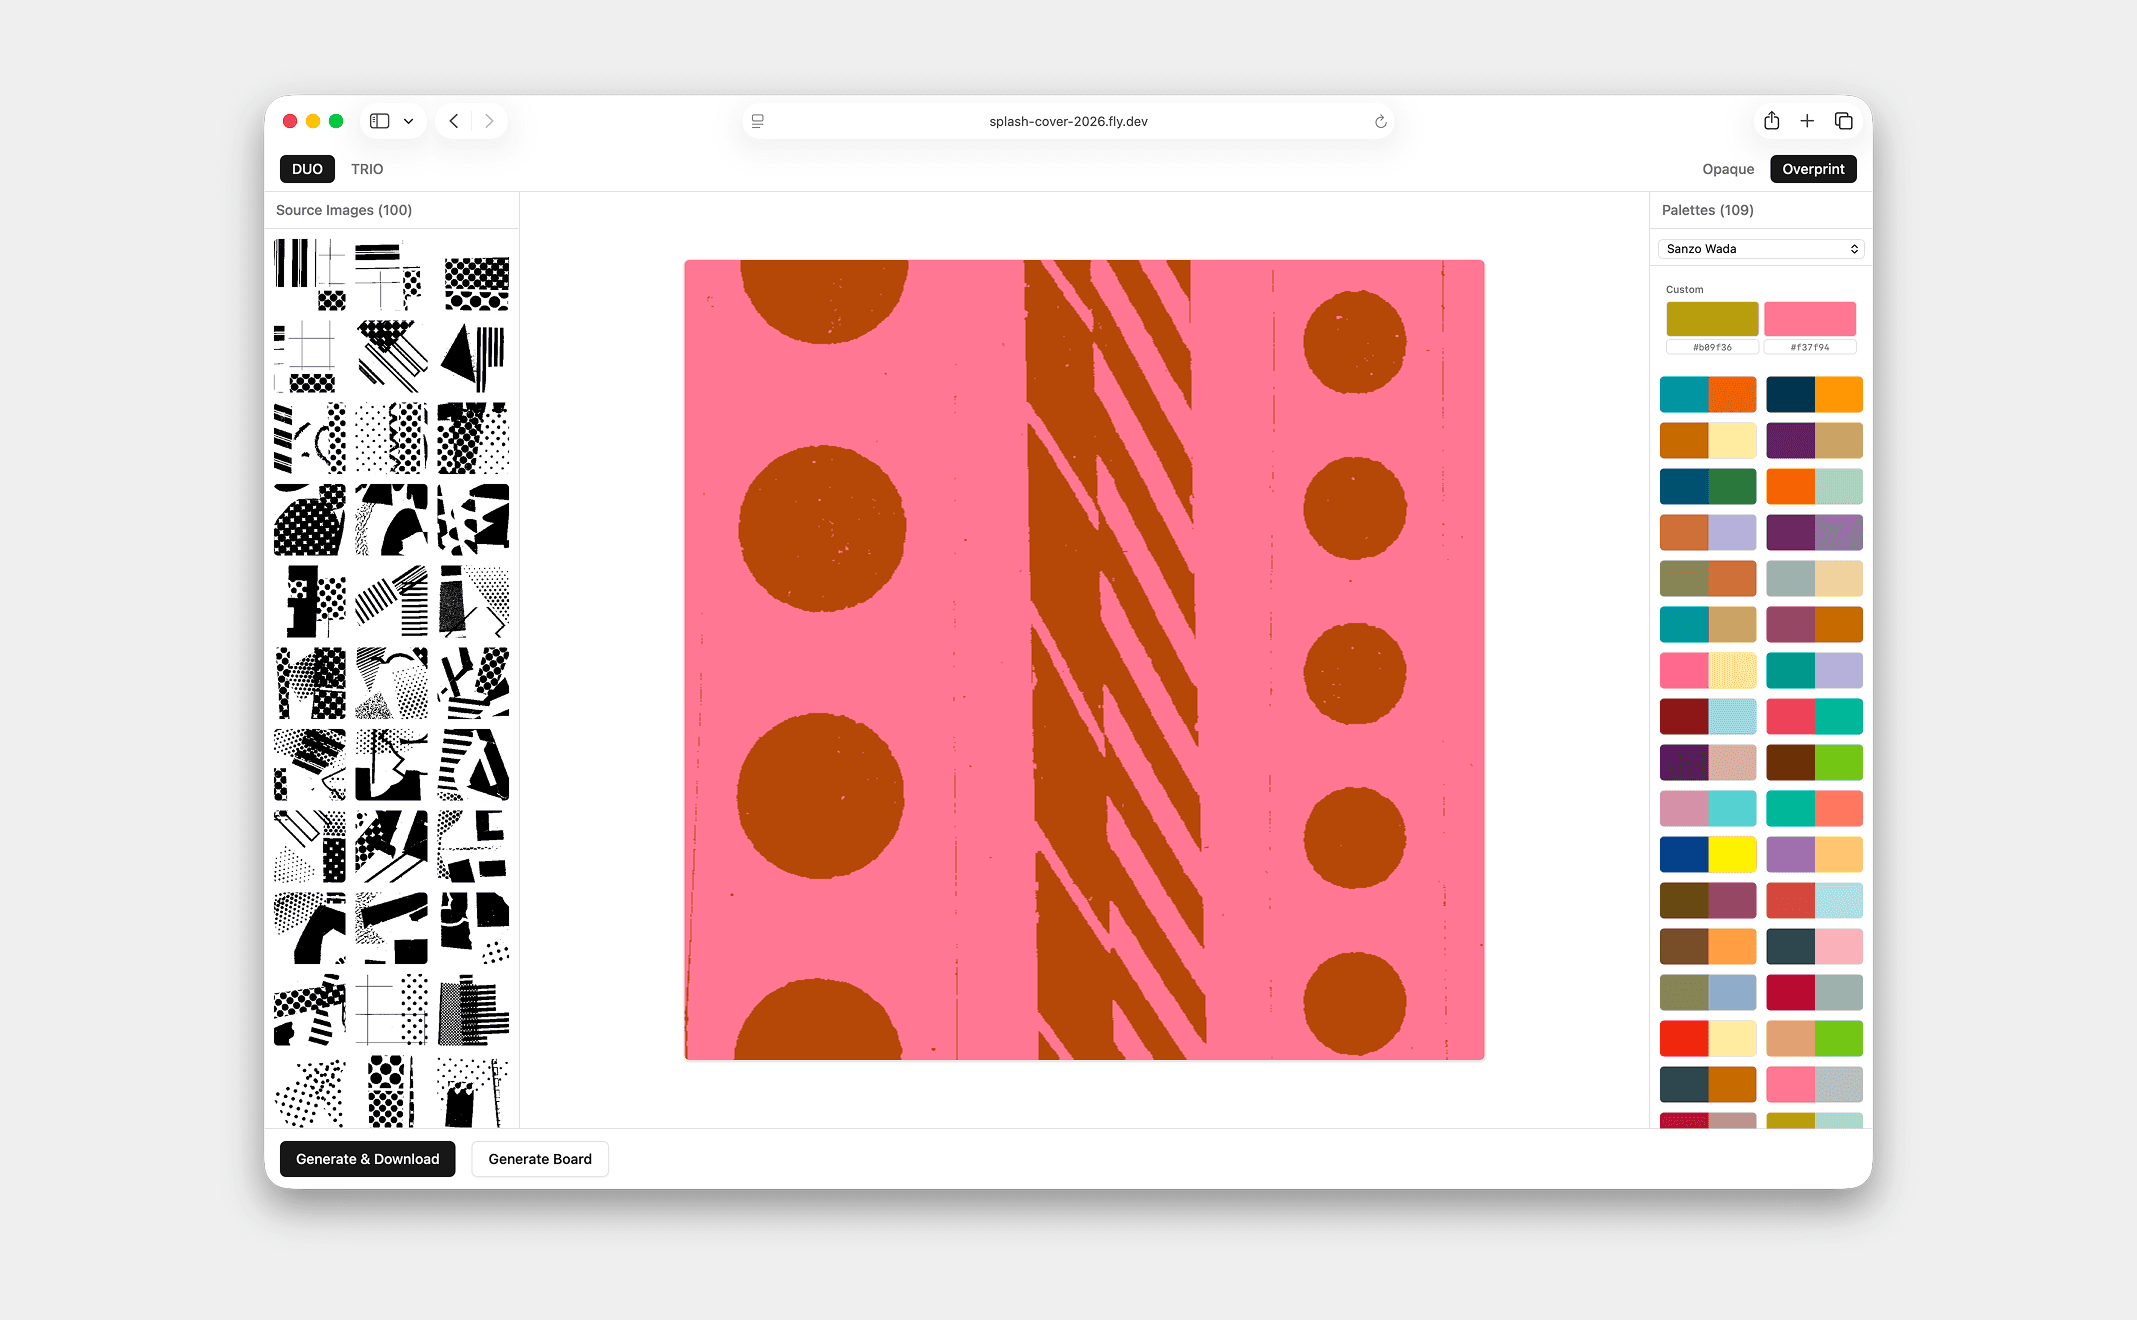Pick the red and pale yellow palette
This screenshot has height=1320, width=2137.
pos(1708,1039)
